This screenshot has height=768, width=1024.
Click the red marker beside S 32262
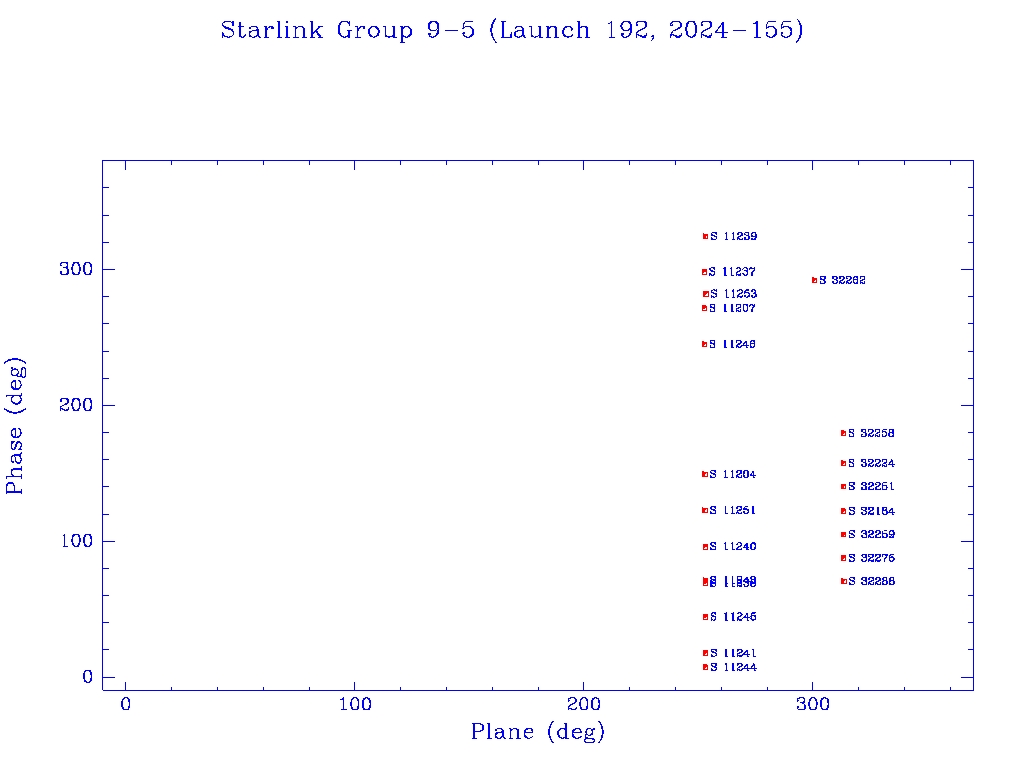(814, 280)
